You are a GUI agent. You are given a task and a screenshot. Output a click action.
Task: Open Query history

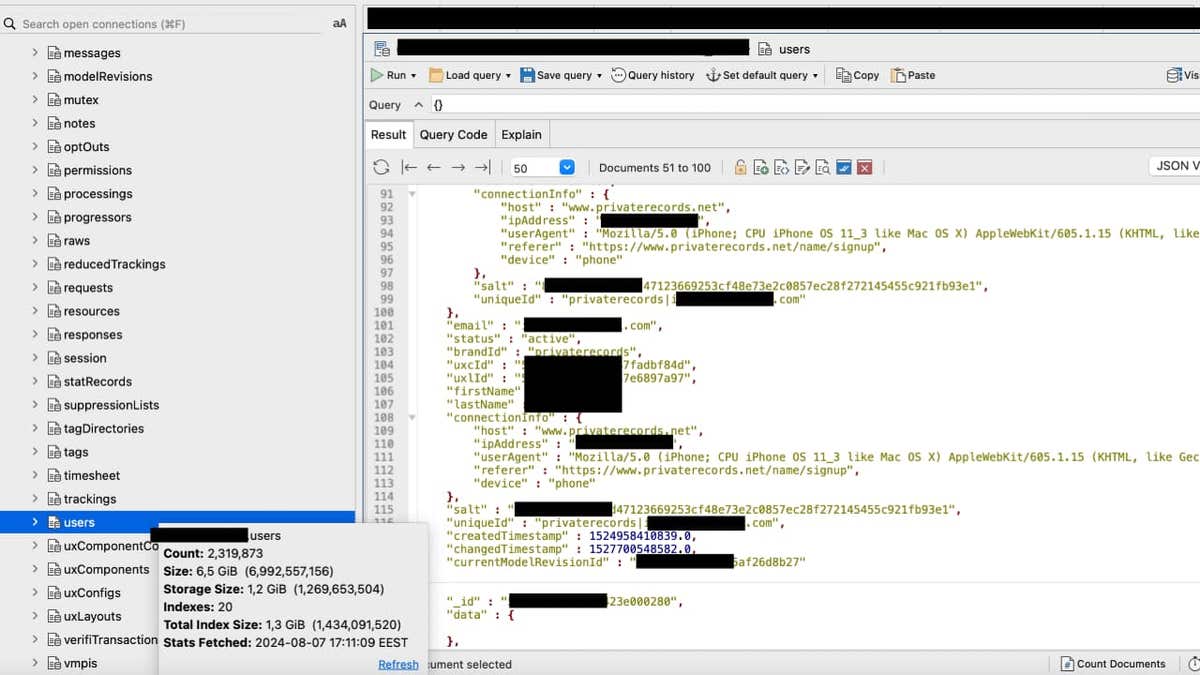coord(652,75)
